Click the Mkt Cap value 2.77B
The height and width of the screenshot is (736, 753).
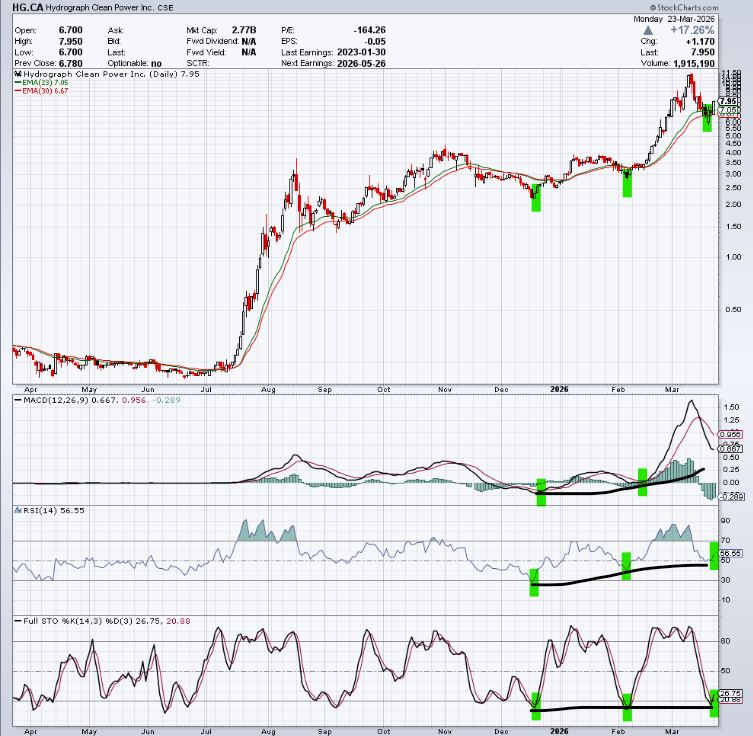click(244, 30)
